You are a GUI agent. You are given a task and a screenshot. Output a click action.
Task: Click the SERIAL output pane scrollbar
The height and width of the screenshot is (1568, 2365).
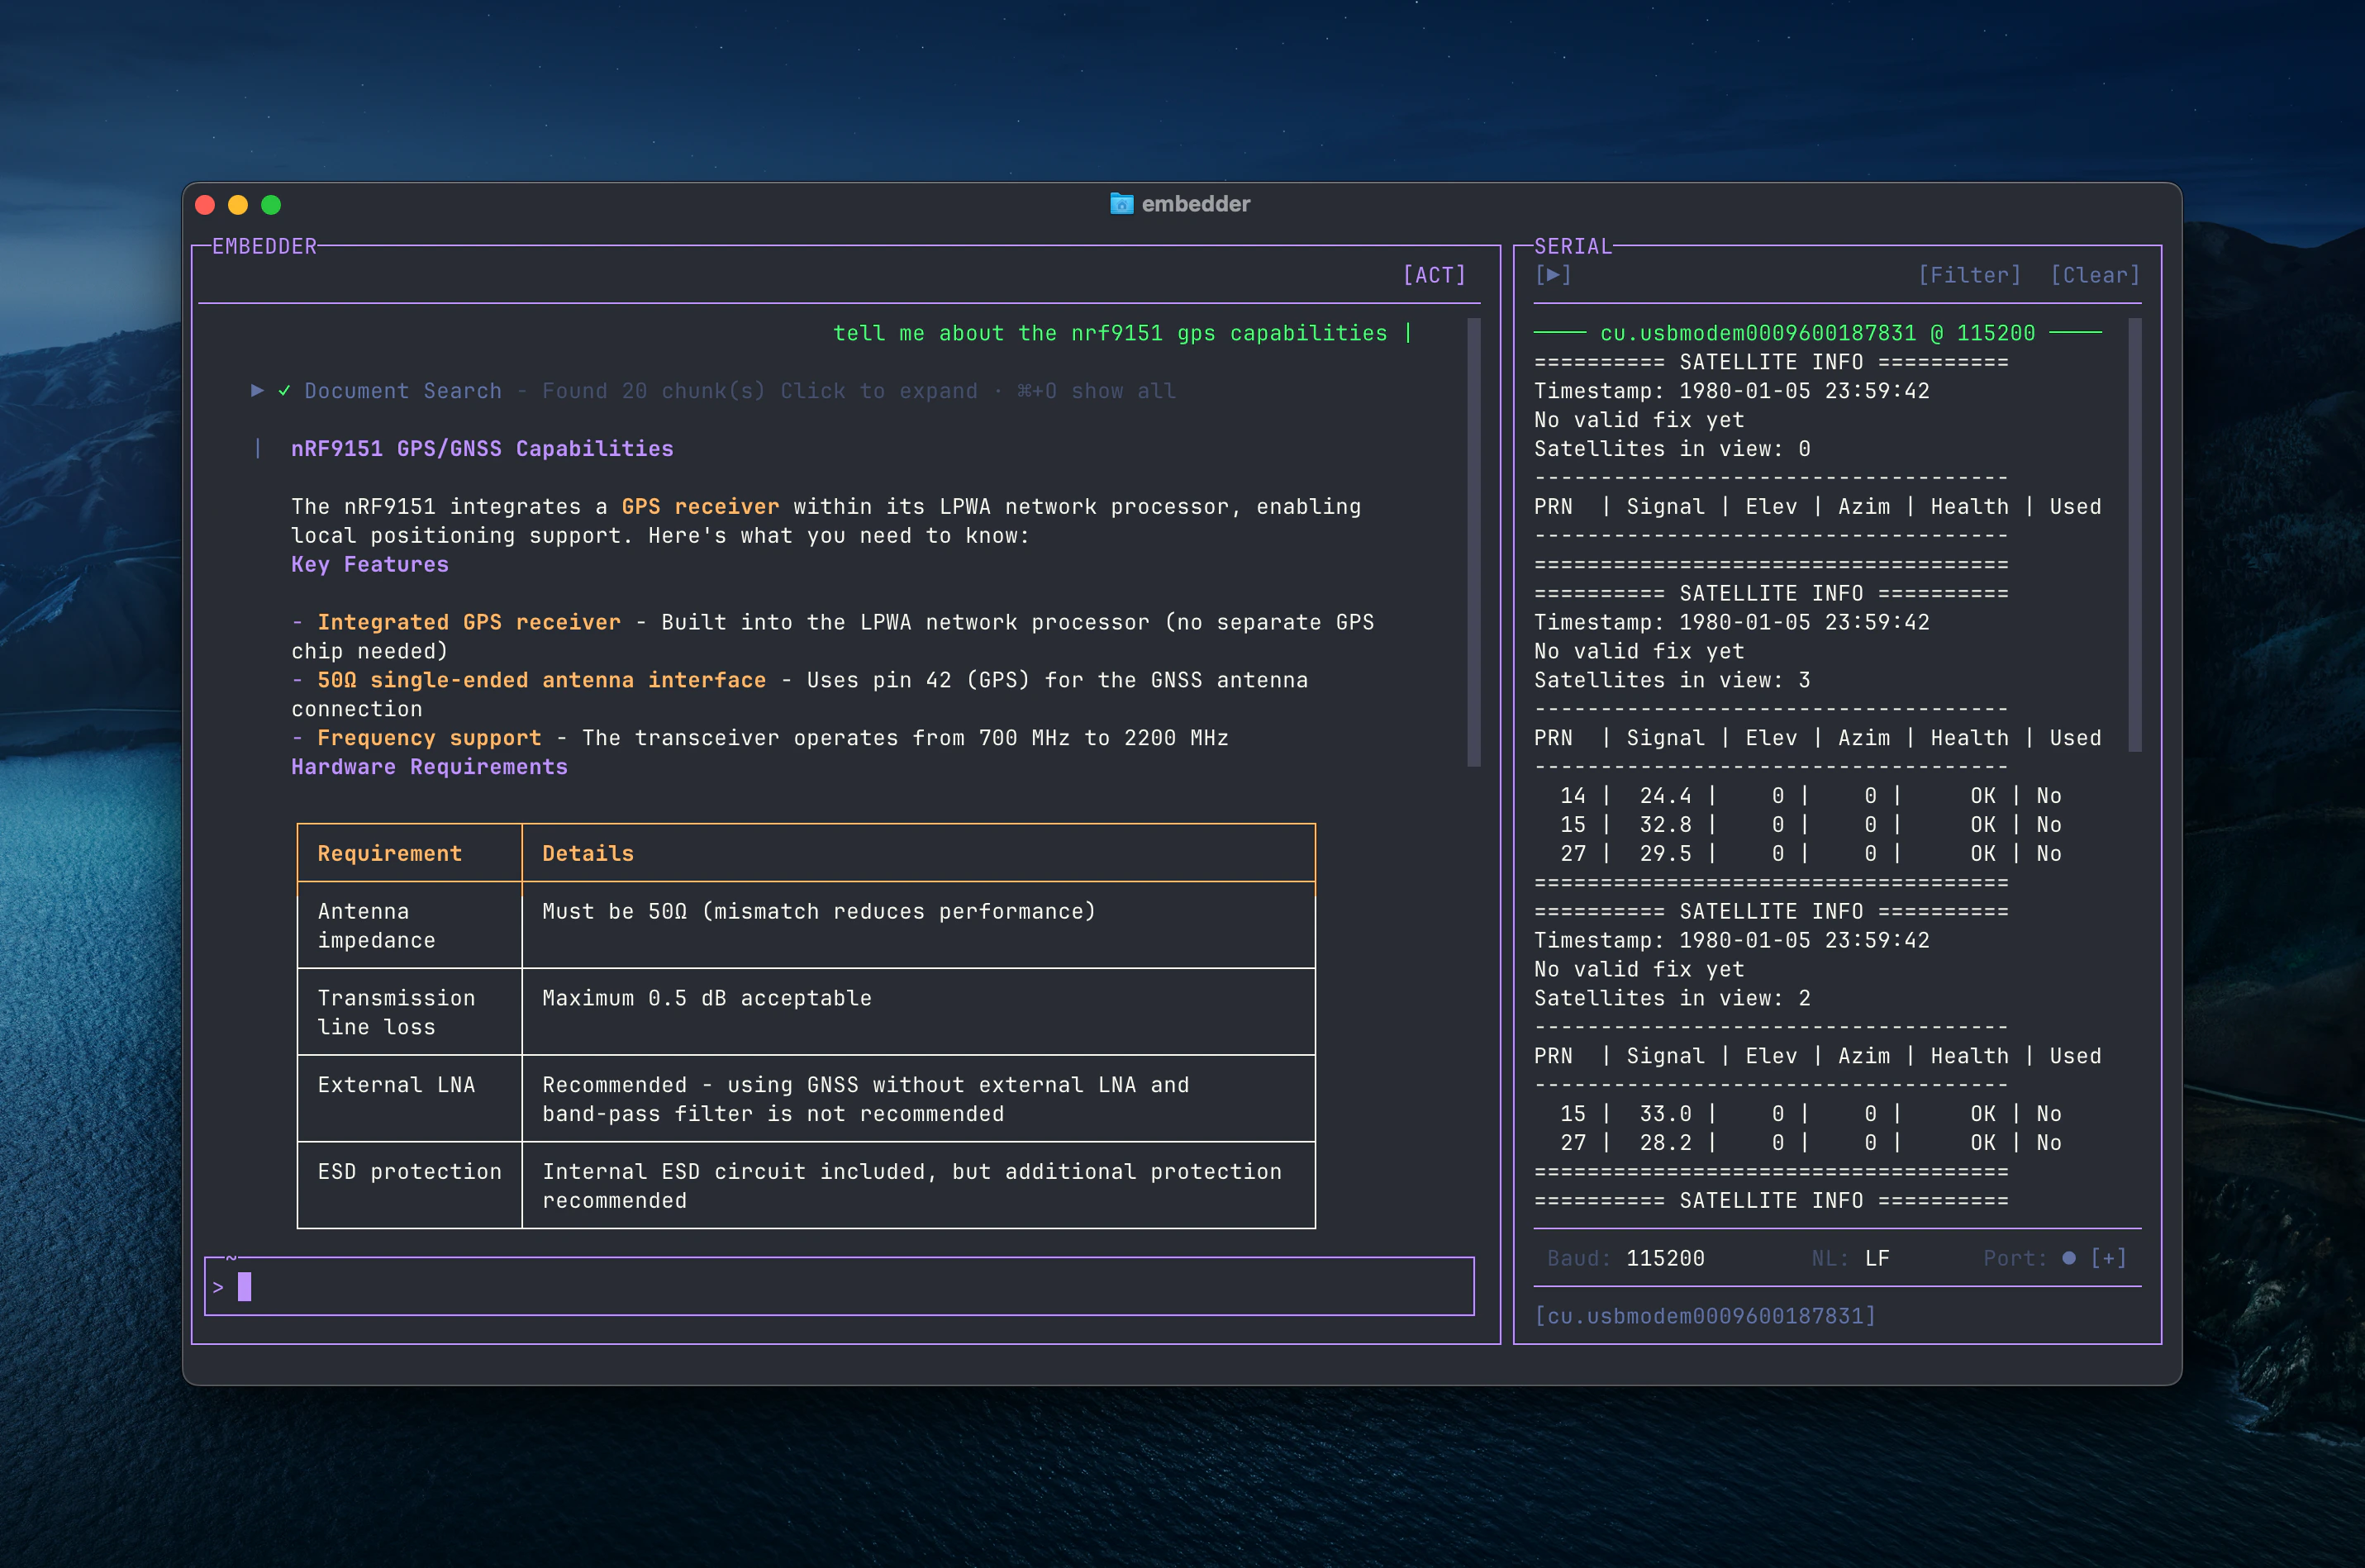click(2135, 535)
